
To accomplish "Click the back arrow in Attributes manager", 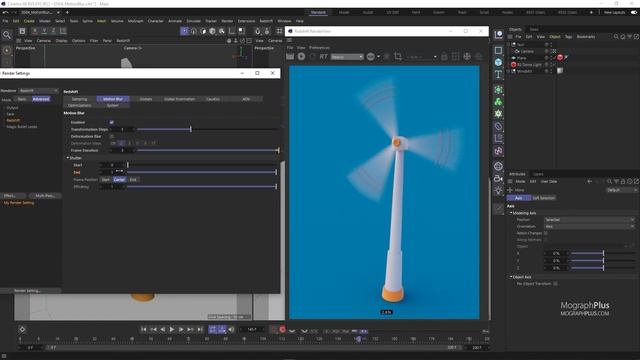I will click(589, 181).
